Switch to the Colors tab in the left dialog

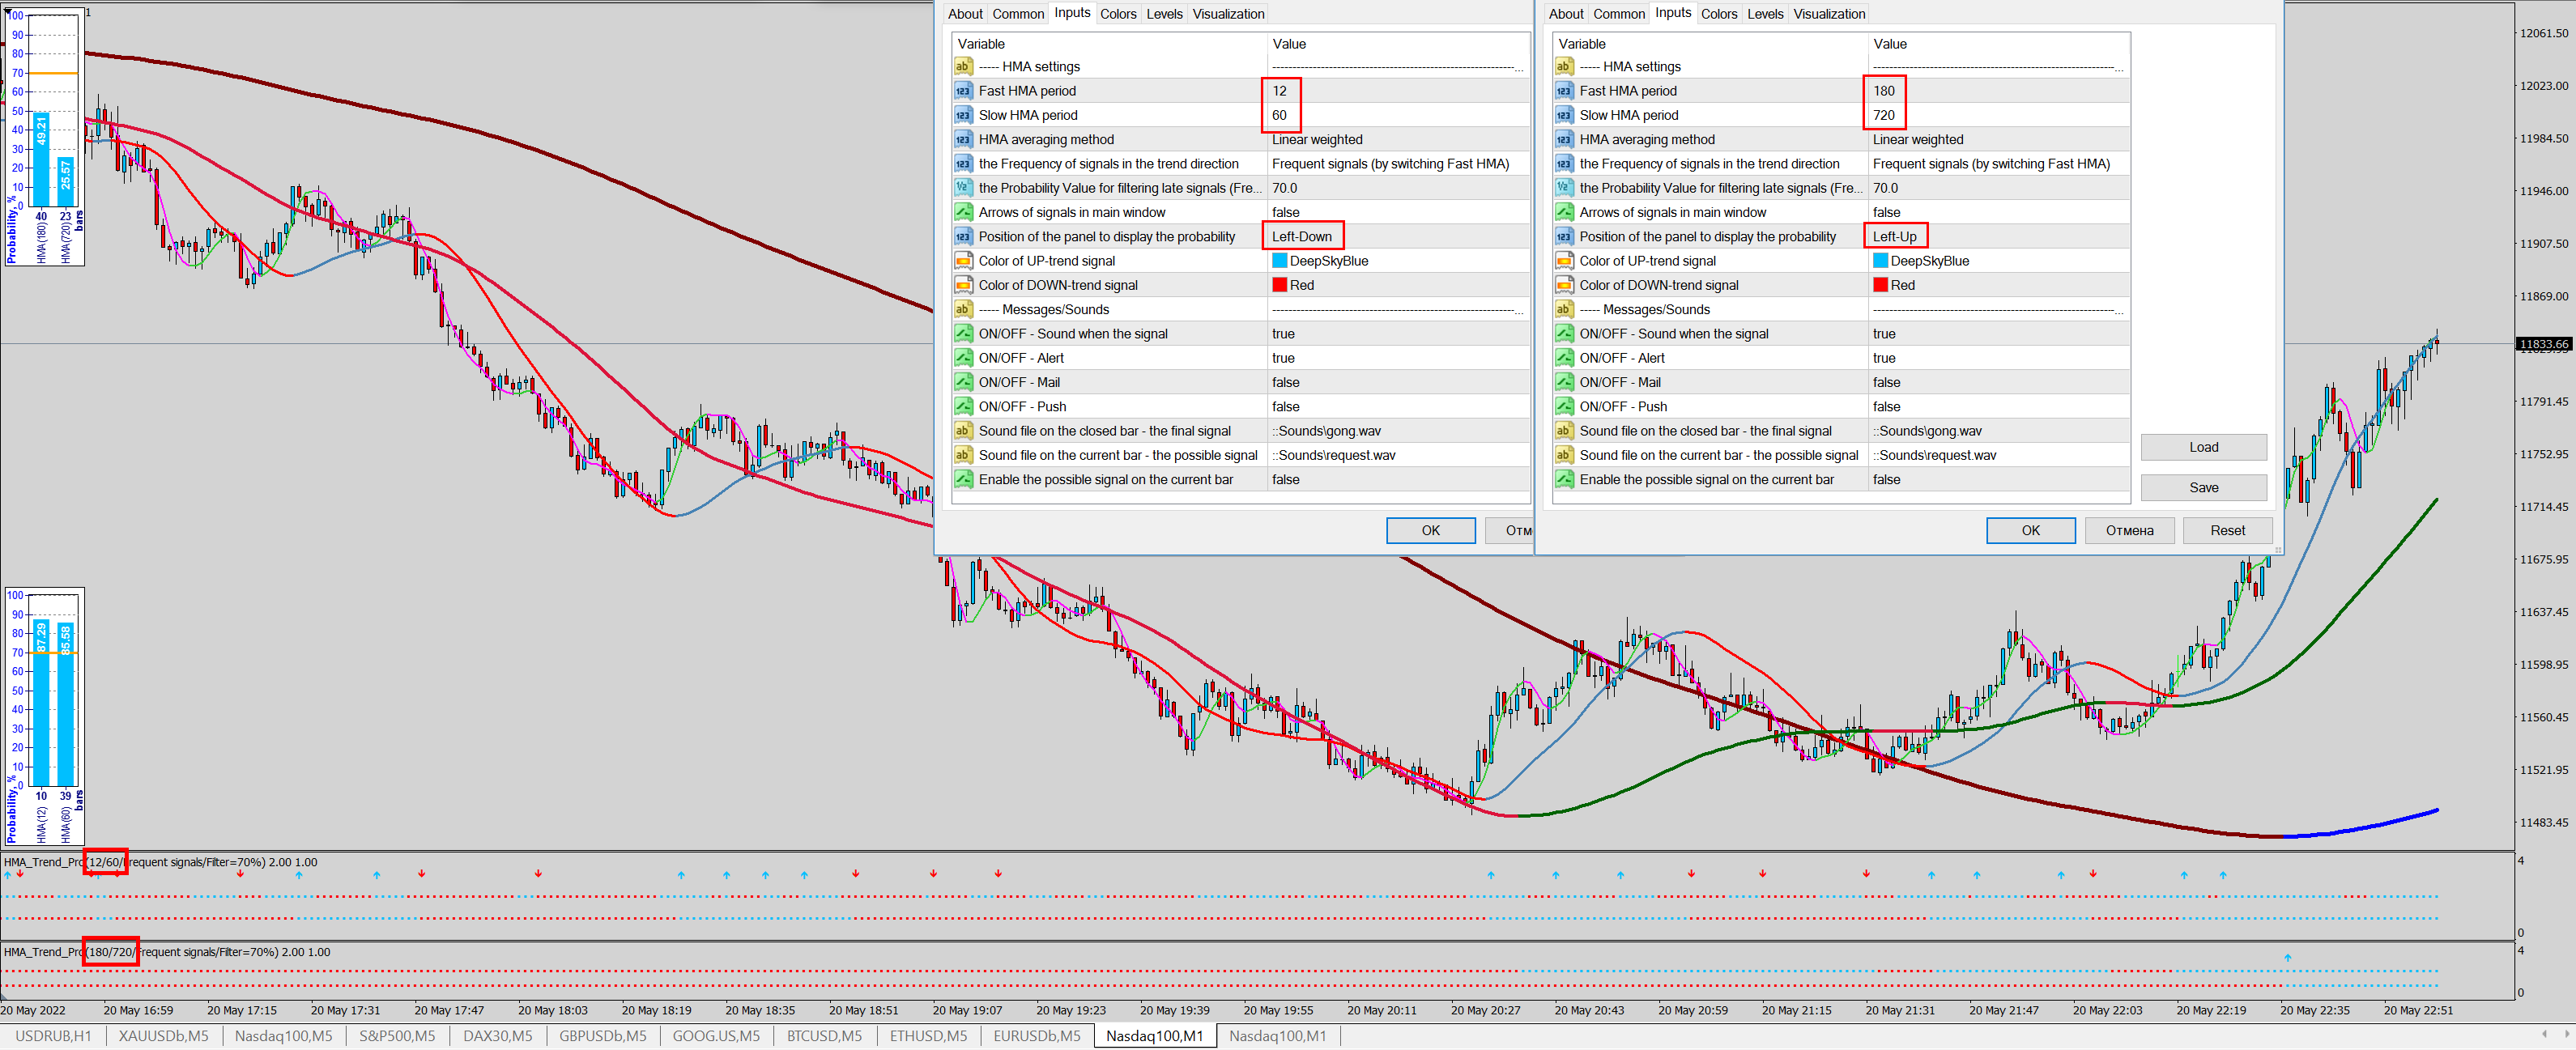click(x=1117, y=14)
